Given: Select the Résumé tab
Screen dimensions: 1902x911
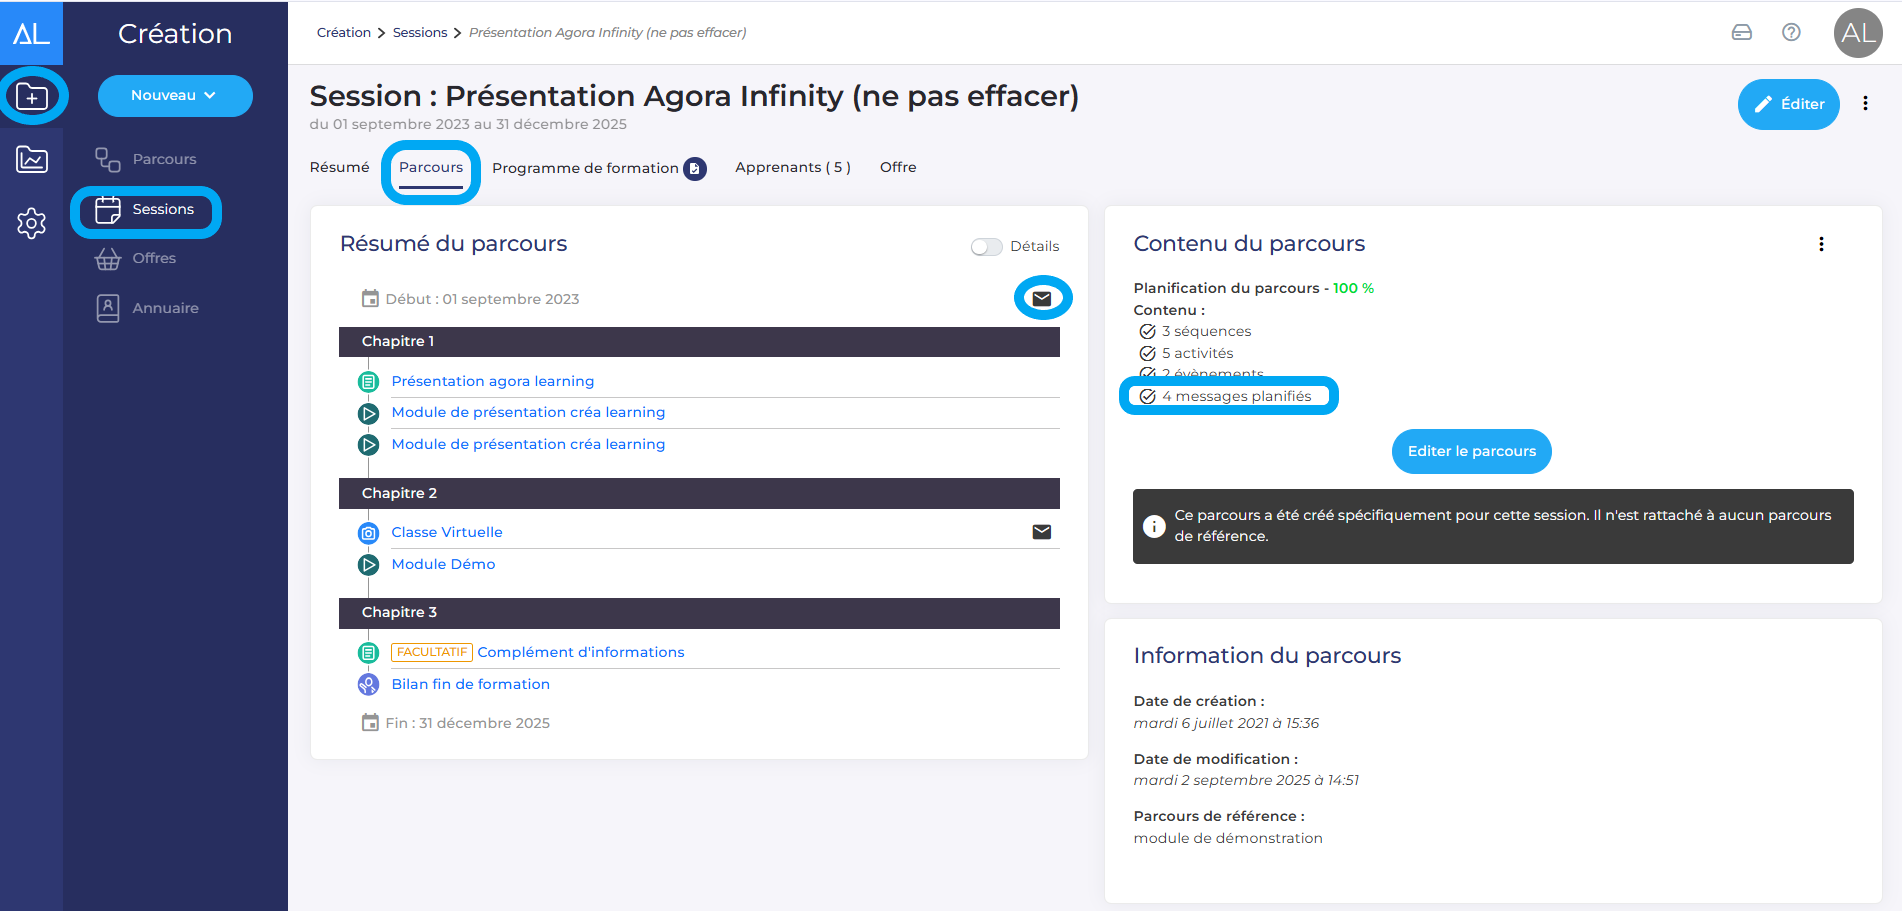Looking at the screenshot, I should [339, 167].
